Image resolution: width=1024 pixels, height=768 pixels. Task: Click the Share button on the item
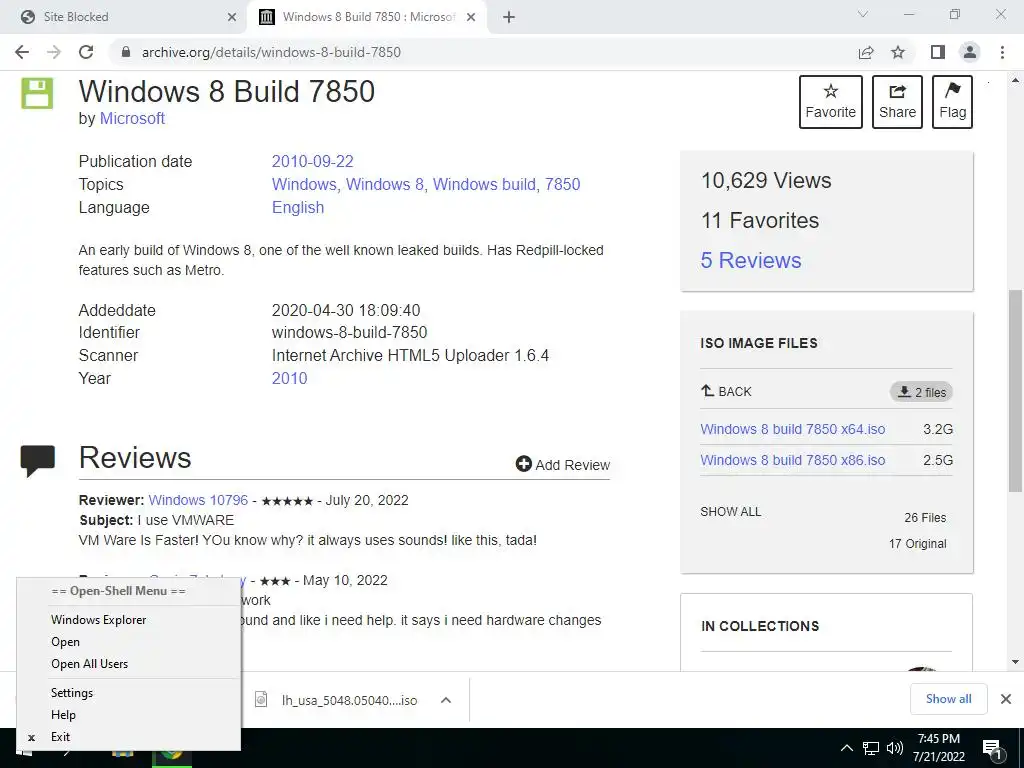(897, 102)
